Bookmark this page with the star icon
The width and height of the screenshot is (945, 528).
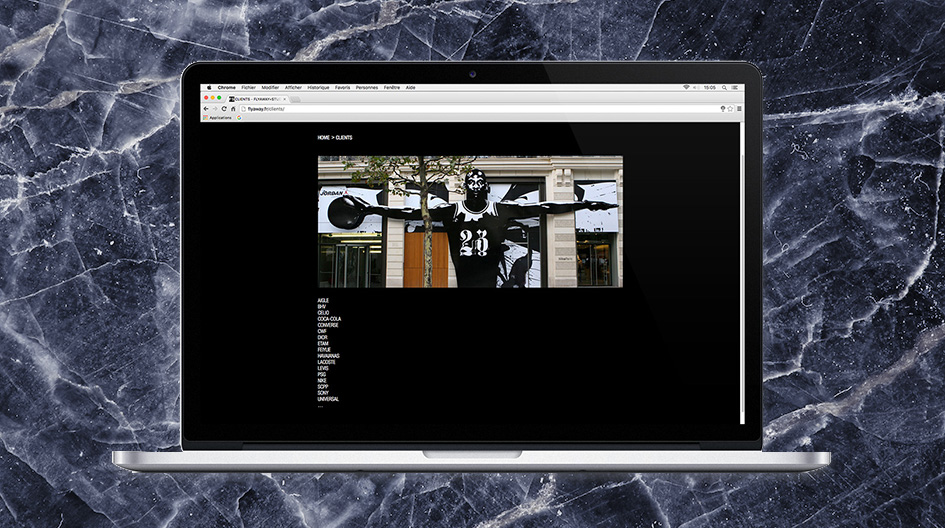point(730,109)
